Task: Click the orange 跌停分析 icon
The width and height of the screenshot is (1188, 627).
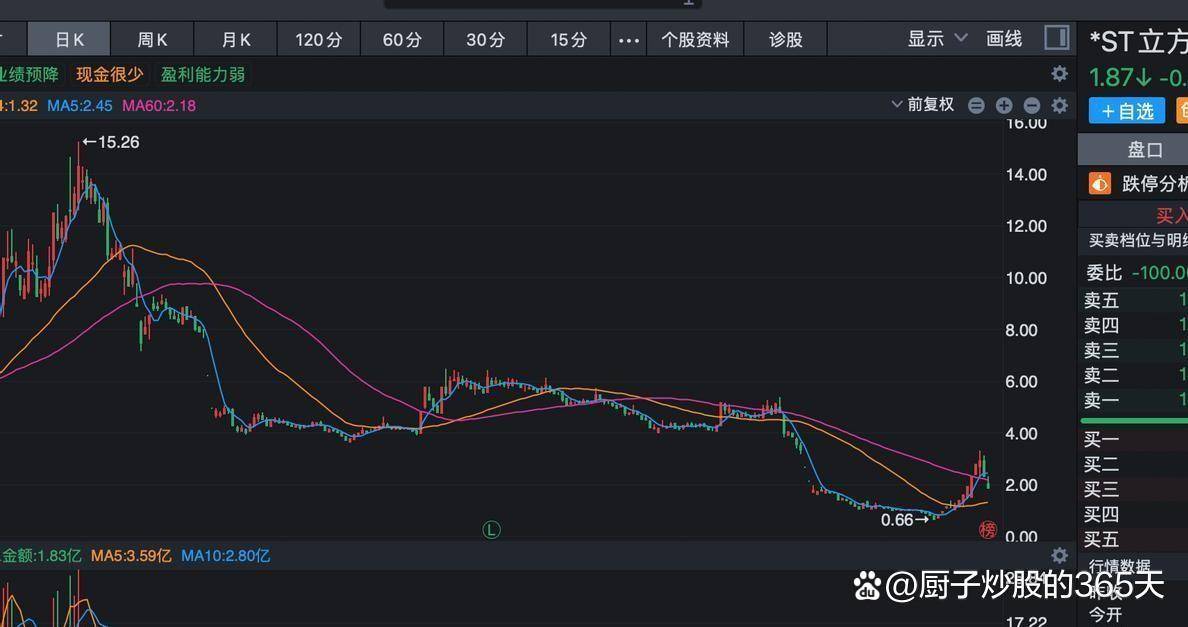Action: tap(1100, 183)
